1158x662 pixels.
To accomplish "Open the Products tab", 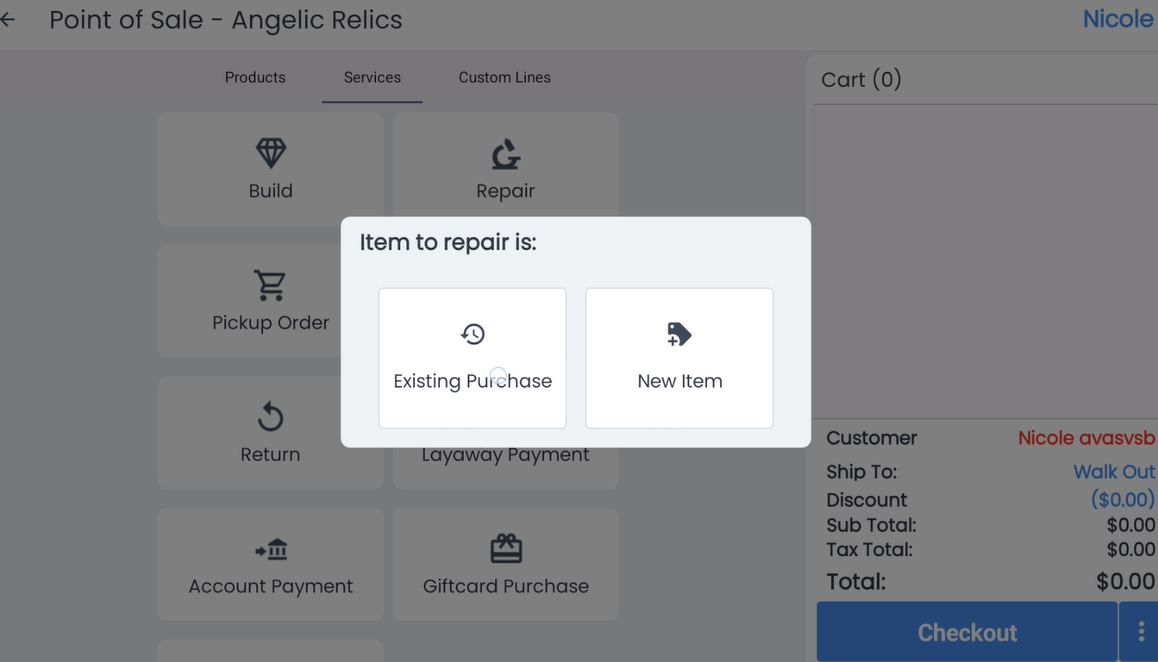I will pos(255,78).
